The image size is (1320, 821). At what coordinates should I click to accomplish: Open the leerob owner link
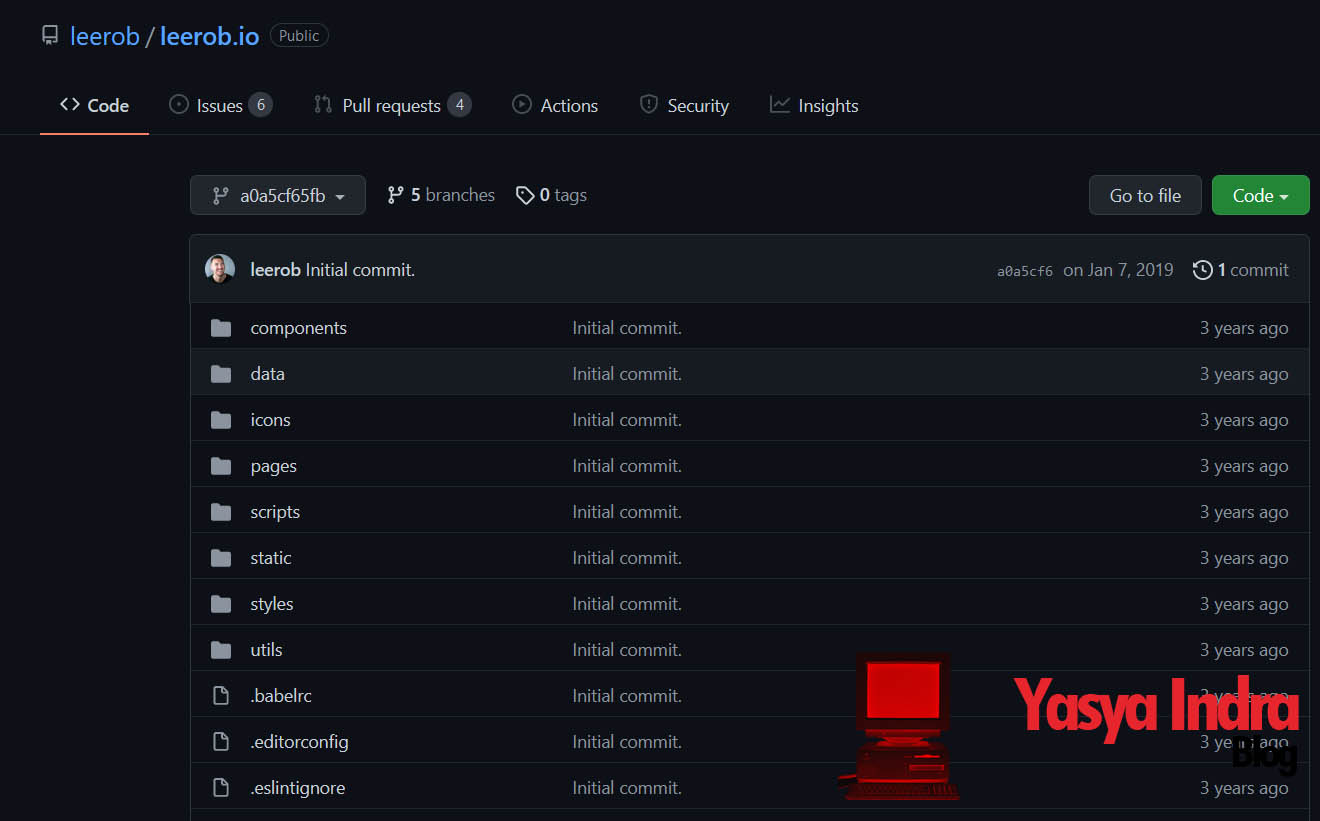(104, 37)
